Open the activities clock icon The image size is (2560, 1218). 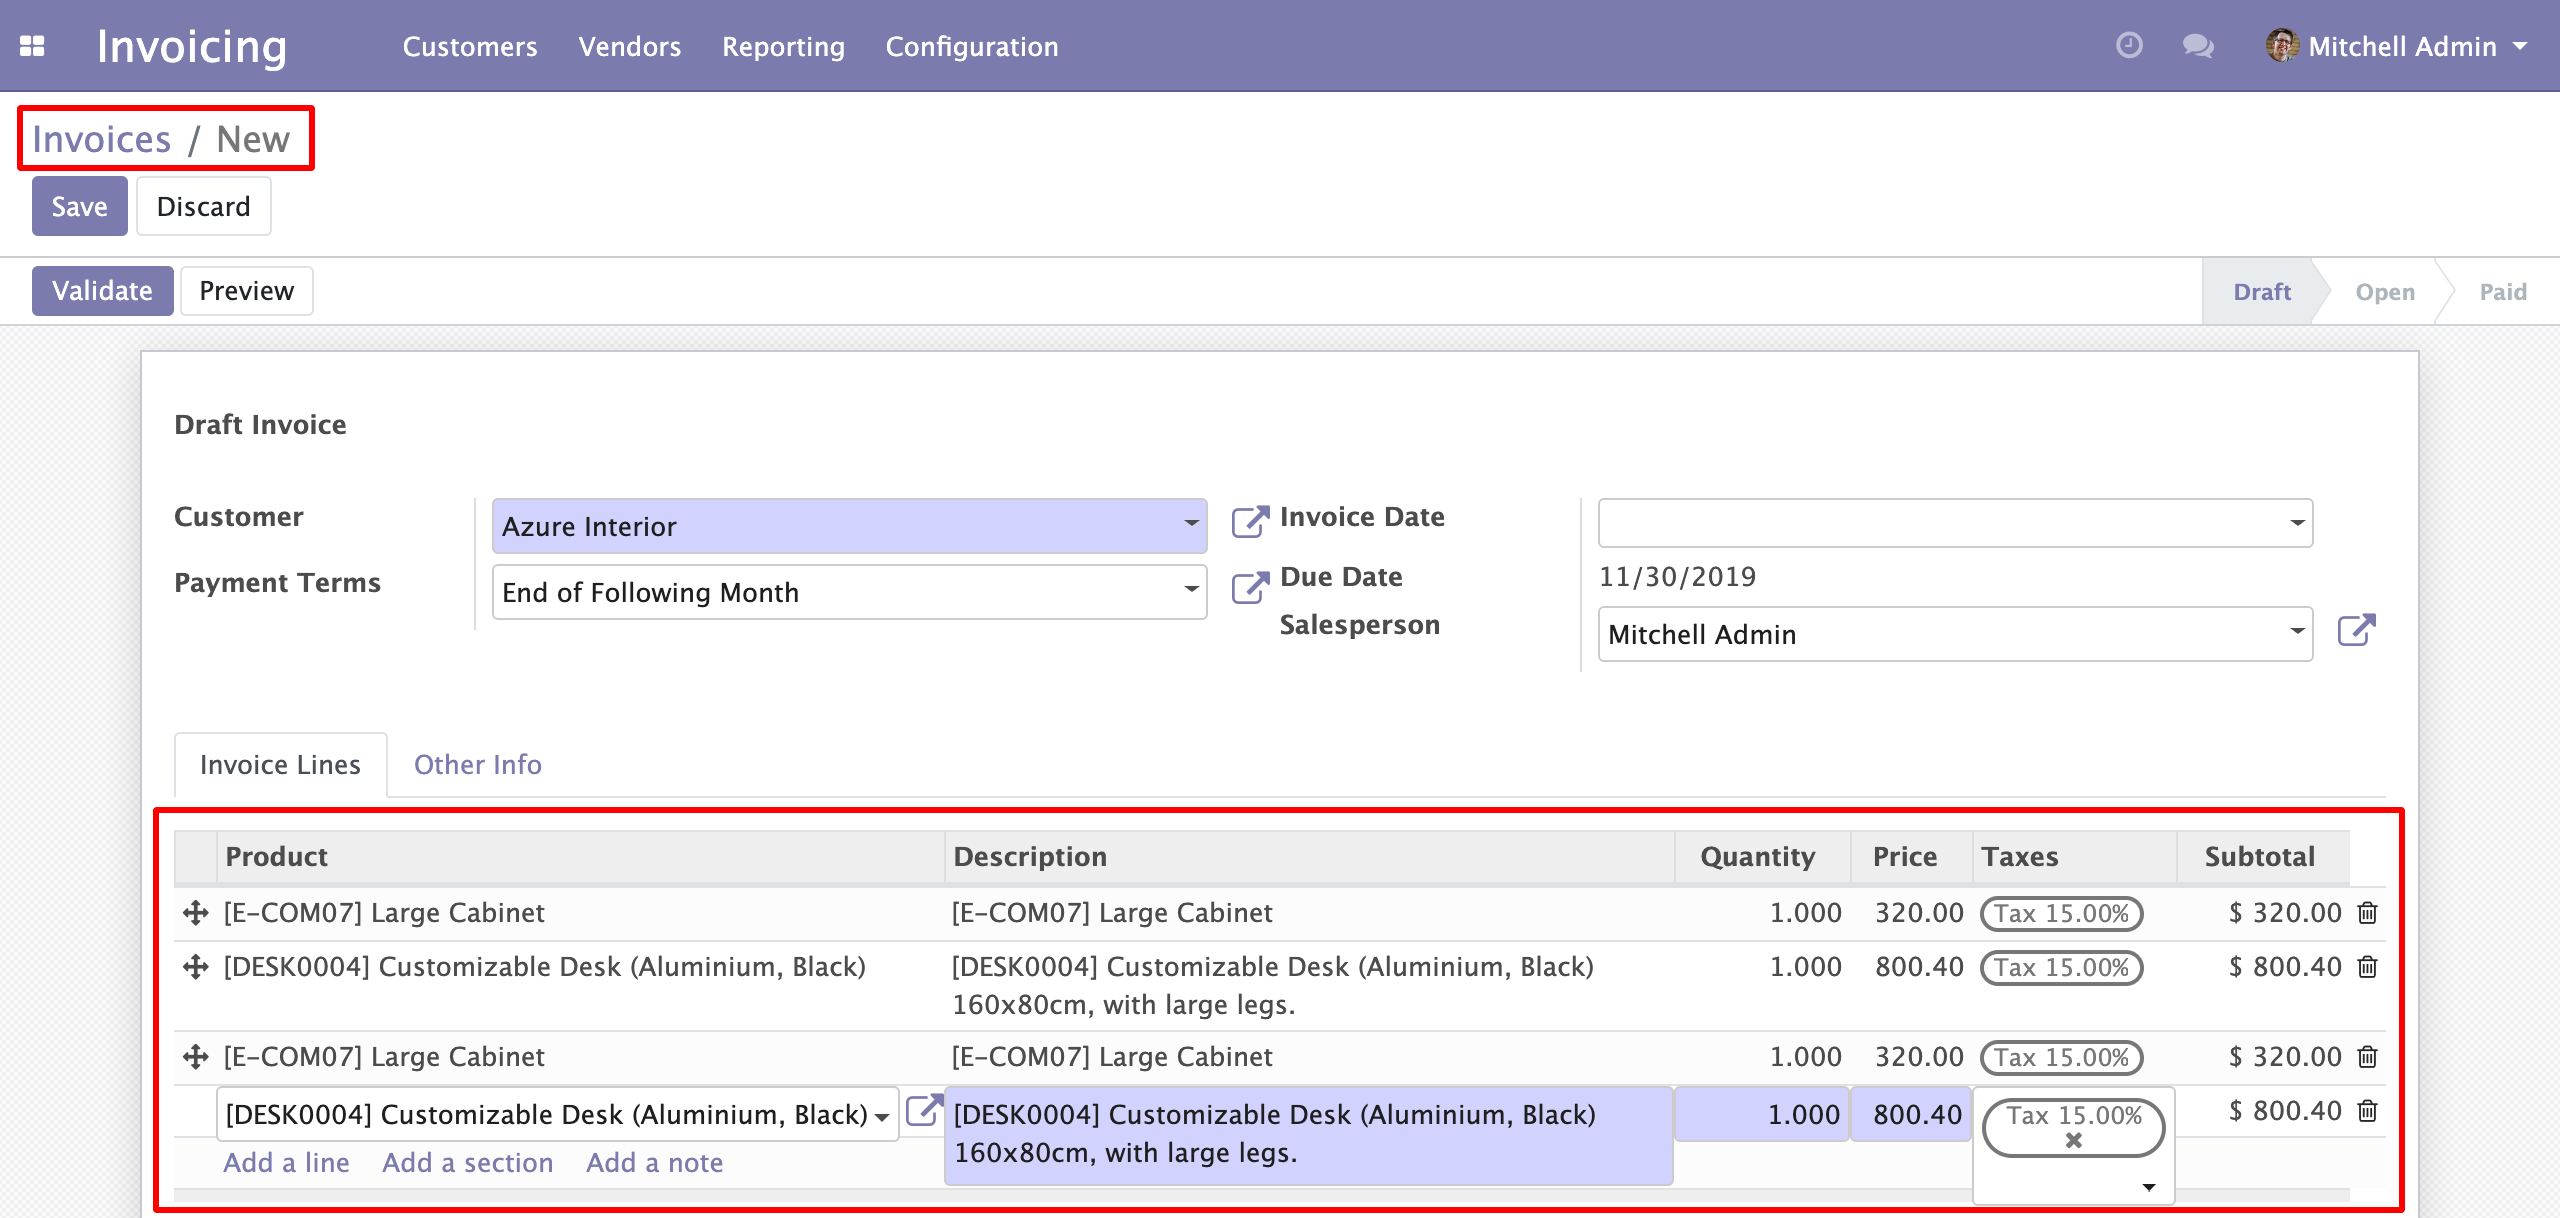2129,46
